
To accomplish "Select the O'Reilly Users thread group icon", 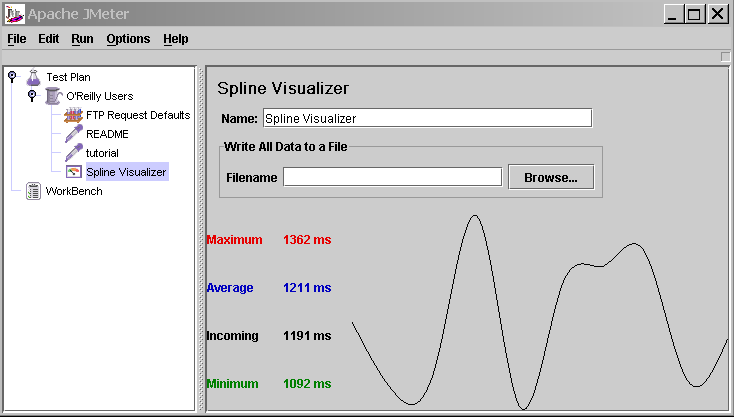I will point(53,96).
